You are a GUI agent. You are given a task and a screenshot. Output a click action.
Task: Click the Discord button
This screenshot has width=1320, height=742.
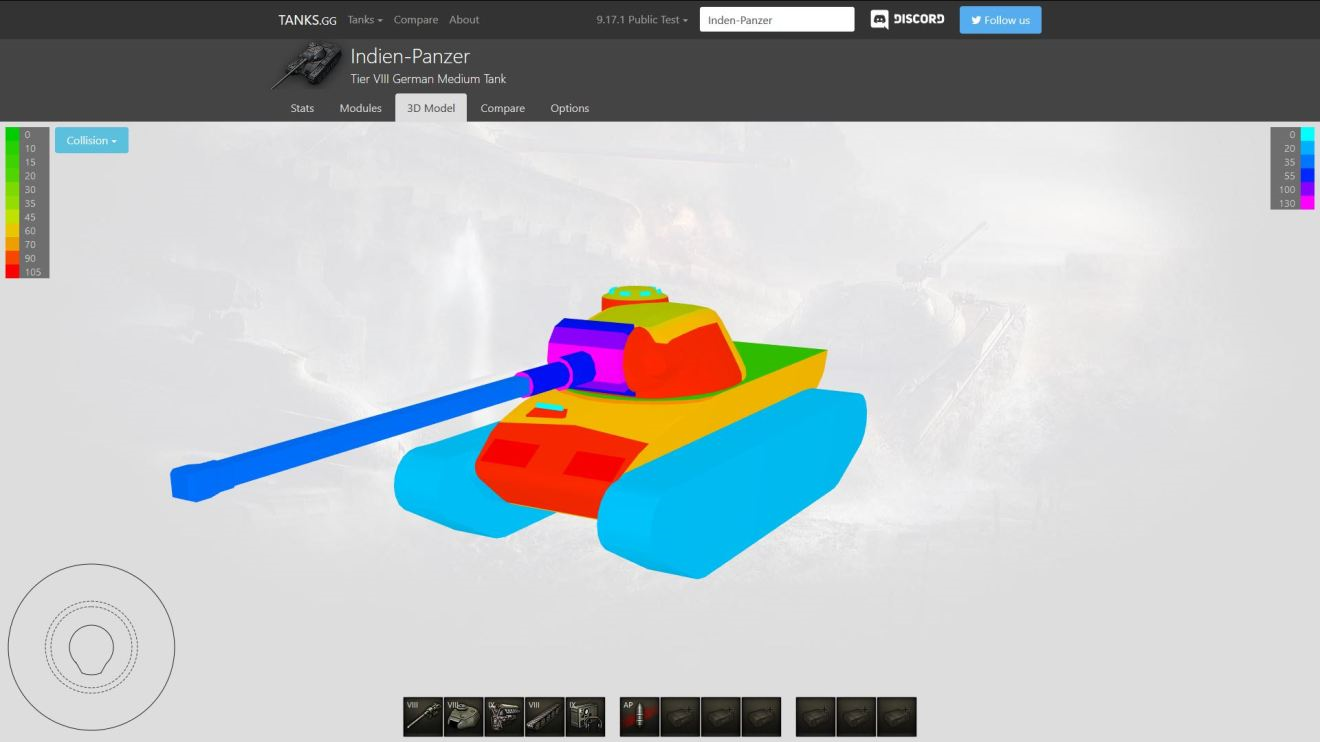coord(907,20)
